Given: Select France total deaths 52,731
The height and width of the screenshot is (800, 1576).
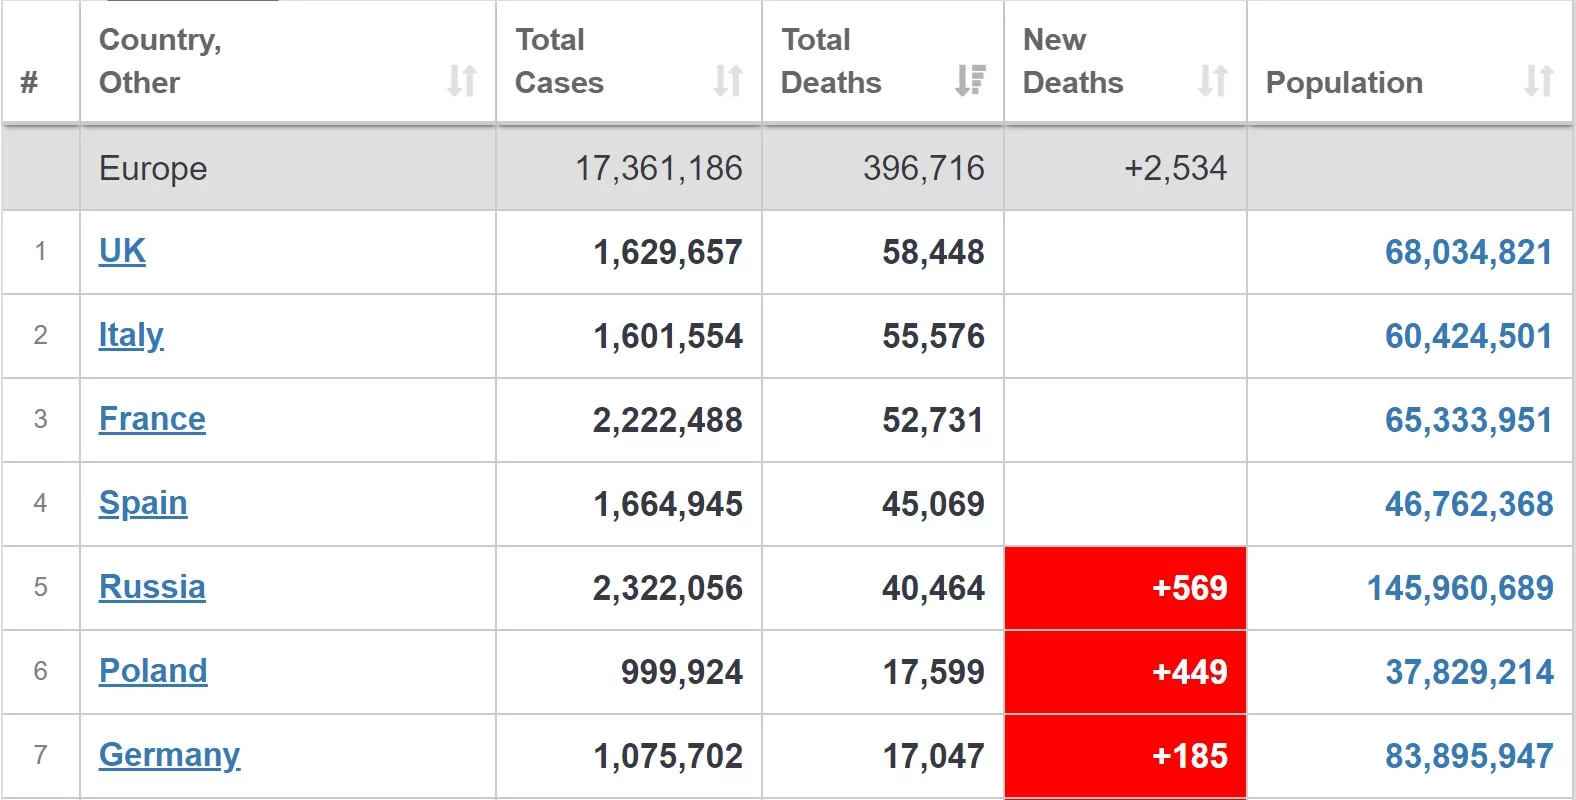Looking at the screenshot, I should click(x=933, y=420).
